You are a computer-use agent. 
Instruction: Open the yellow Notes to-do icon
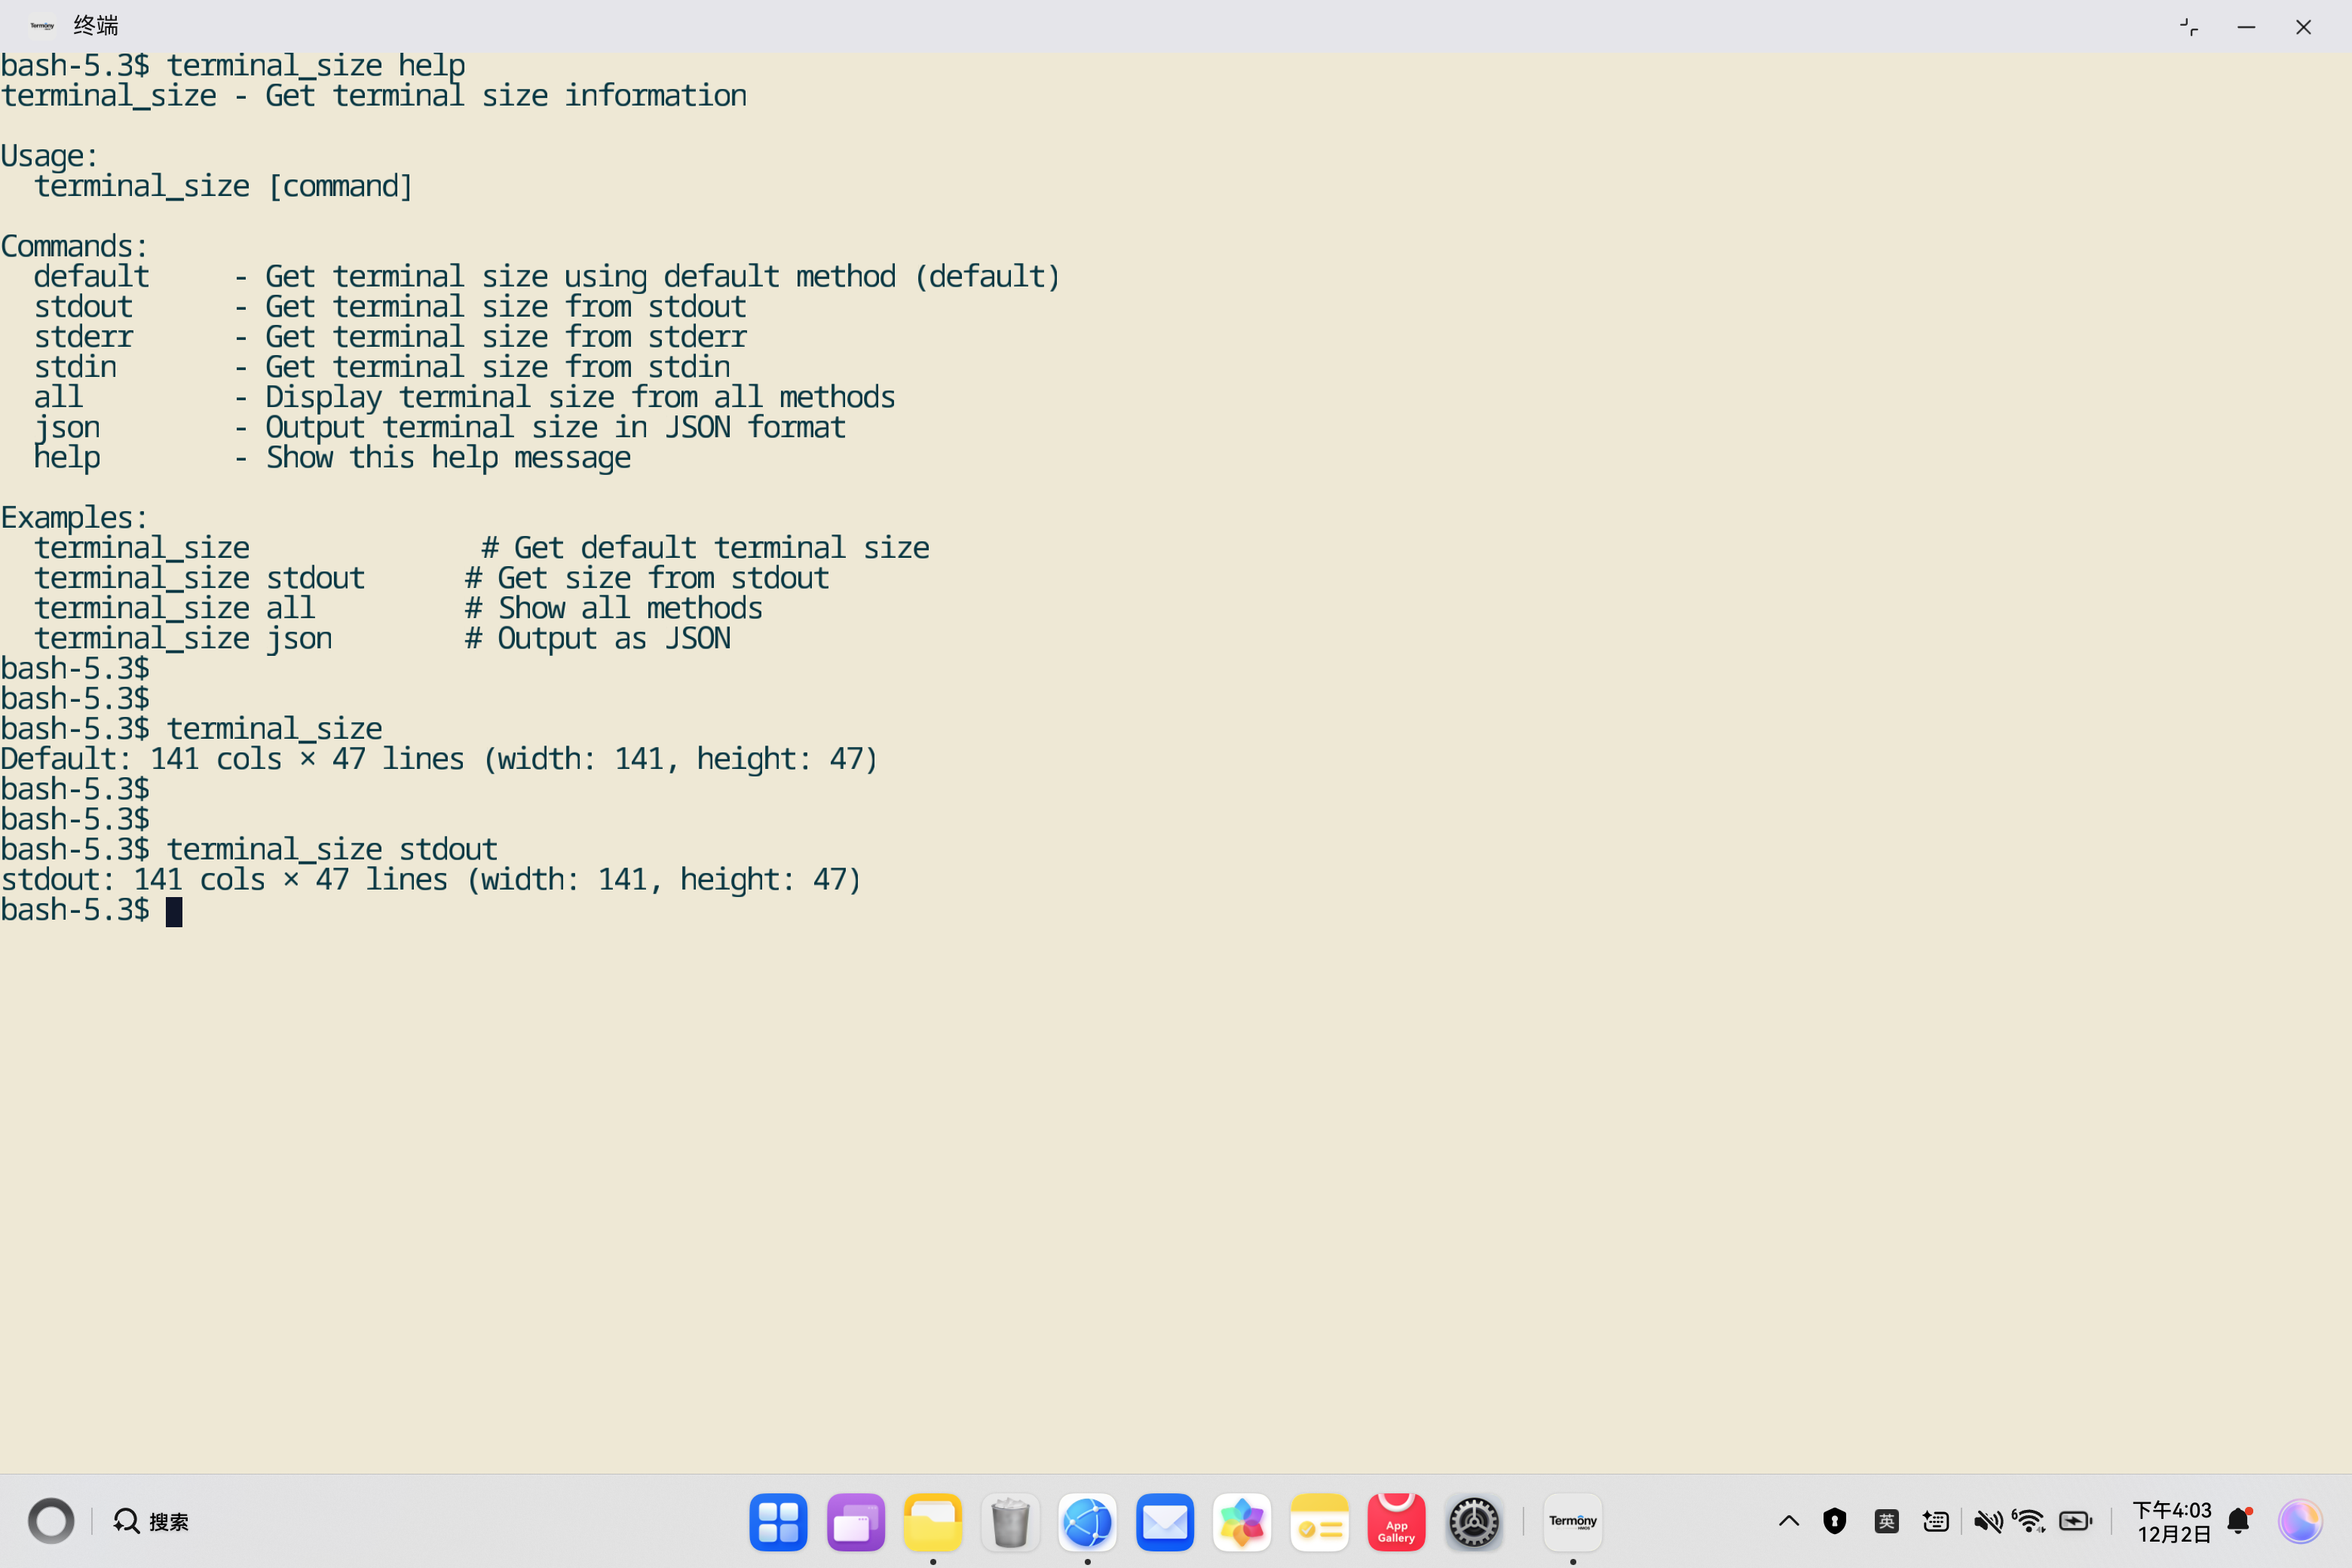point(1319,1522)
